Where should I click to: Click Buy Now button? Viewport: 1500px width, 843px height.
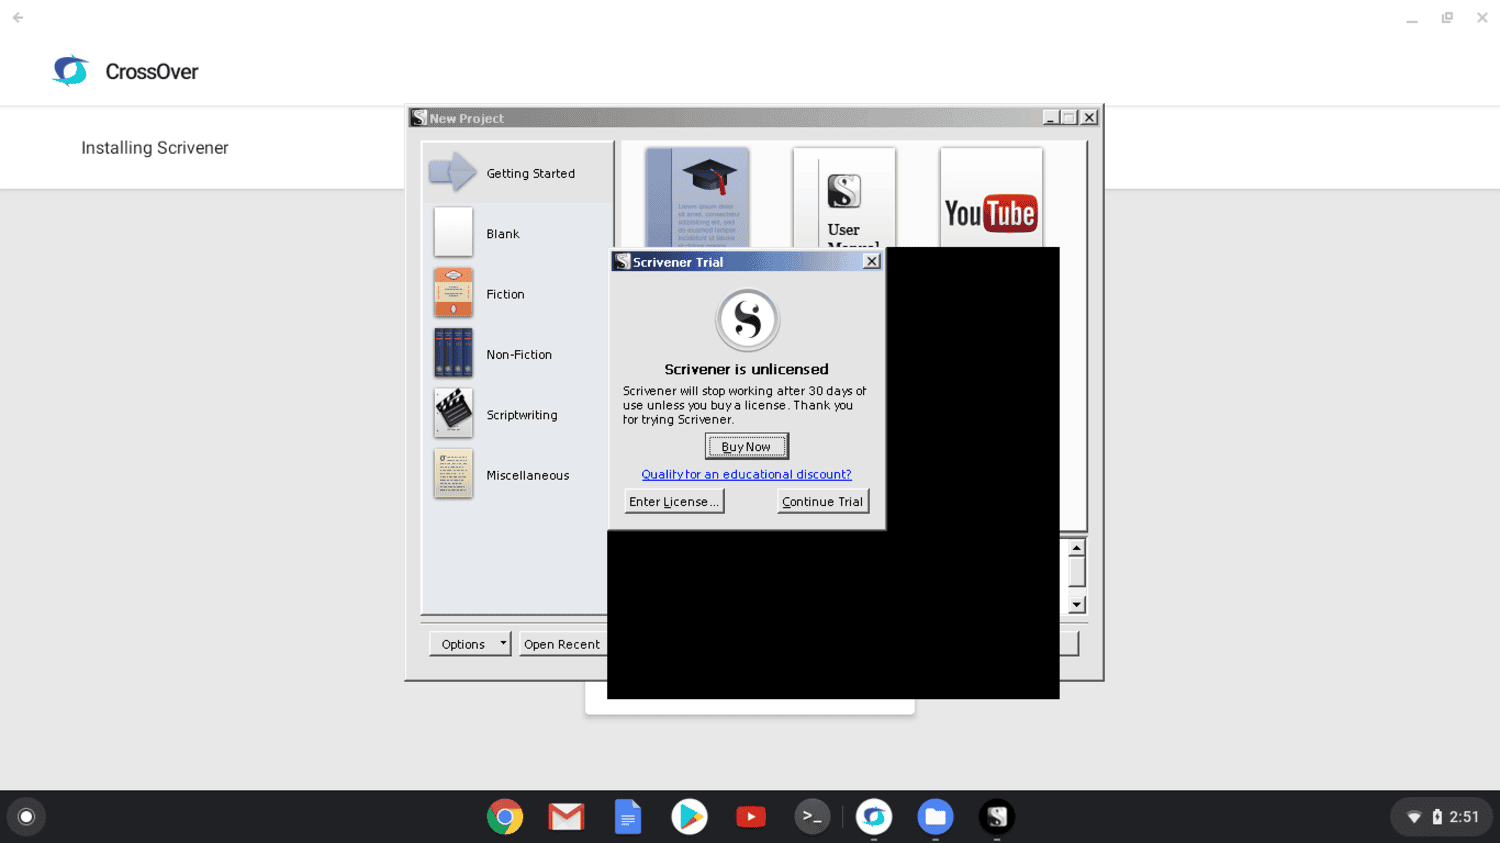pos(746,446)
